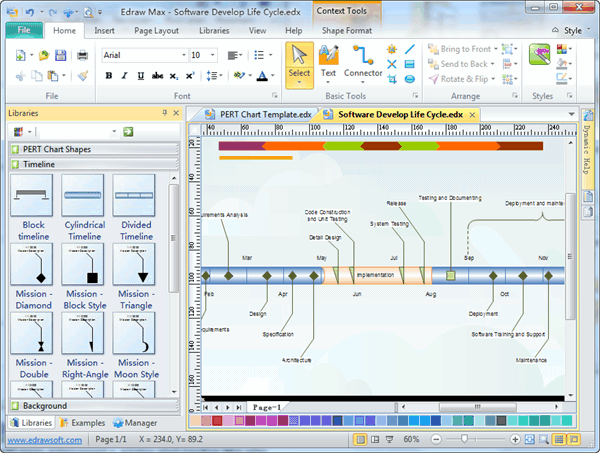Pick the Block timeline shape

(x=31, y=197)
